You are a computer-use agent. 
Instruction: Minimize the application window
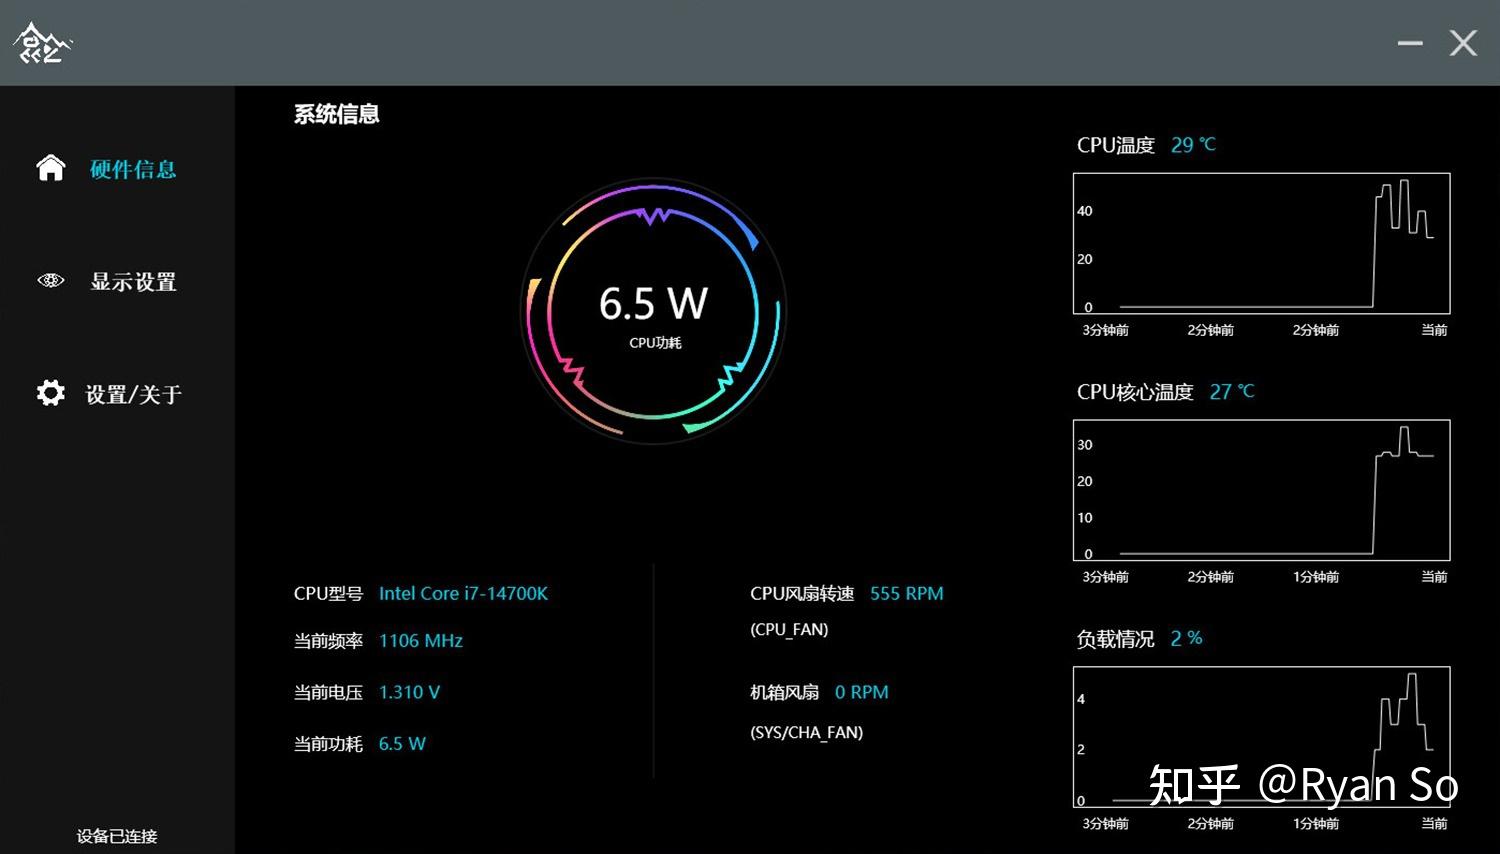click(1410, 43)
